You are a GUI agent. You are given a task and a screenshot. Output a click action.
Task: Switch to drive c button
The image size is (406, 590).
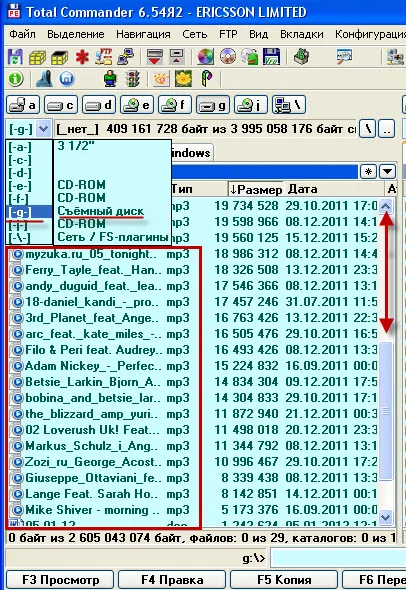tap(61, 105)
